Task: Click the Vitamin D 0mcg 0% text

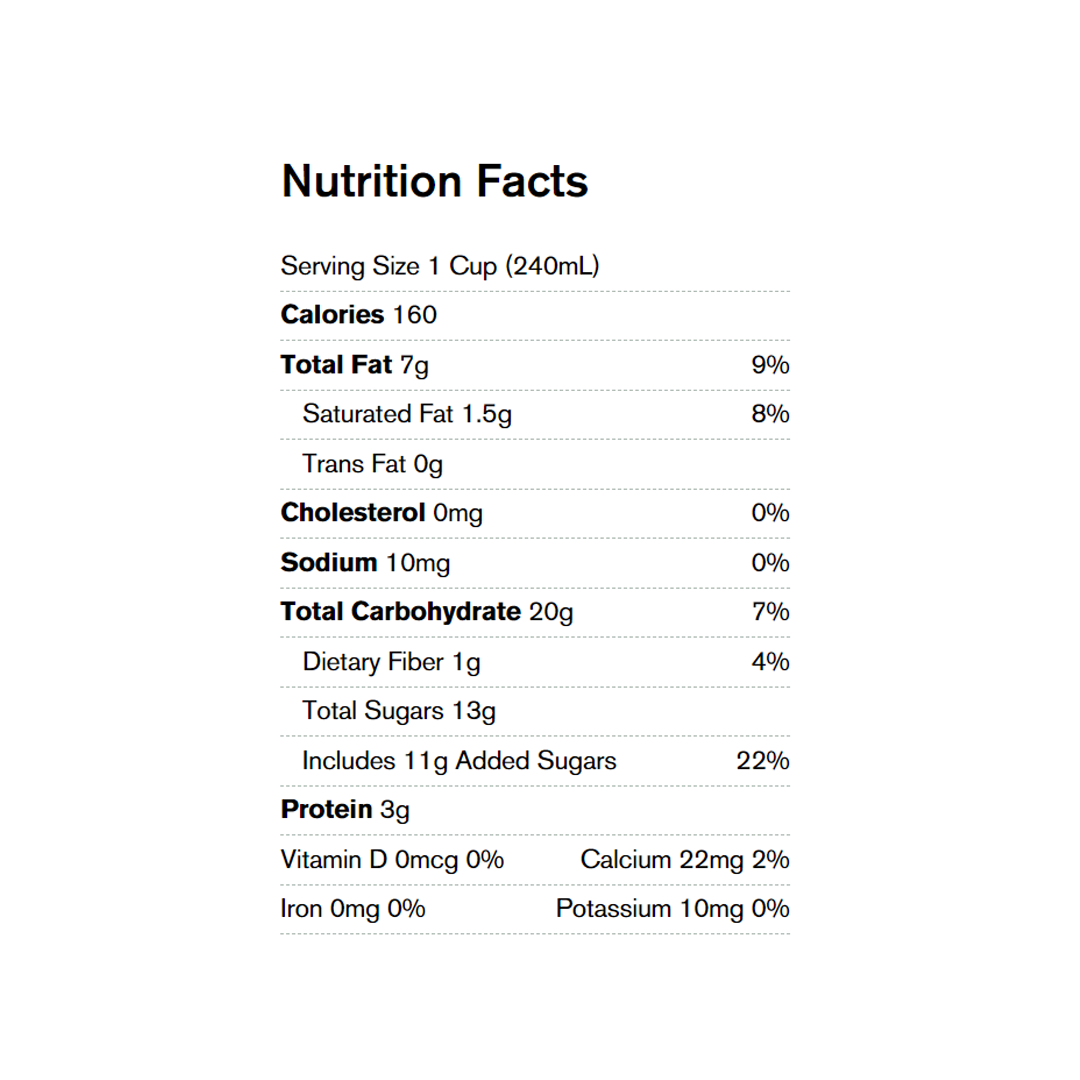Action: tap(392, 860)
